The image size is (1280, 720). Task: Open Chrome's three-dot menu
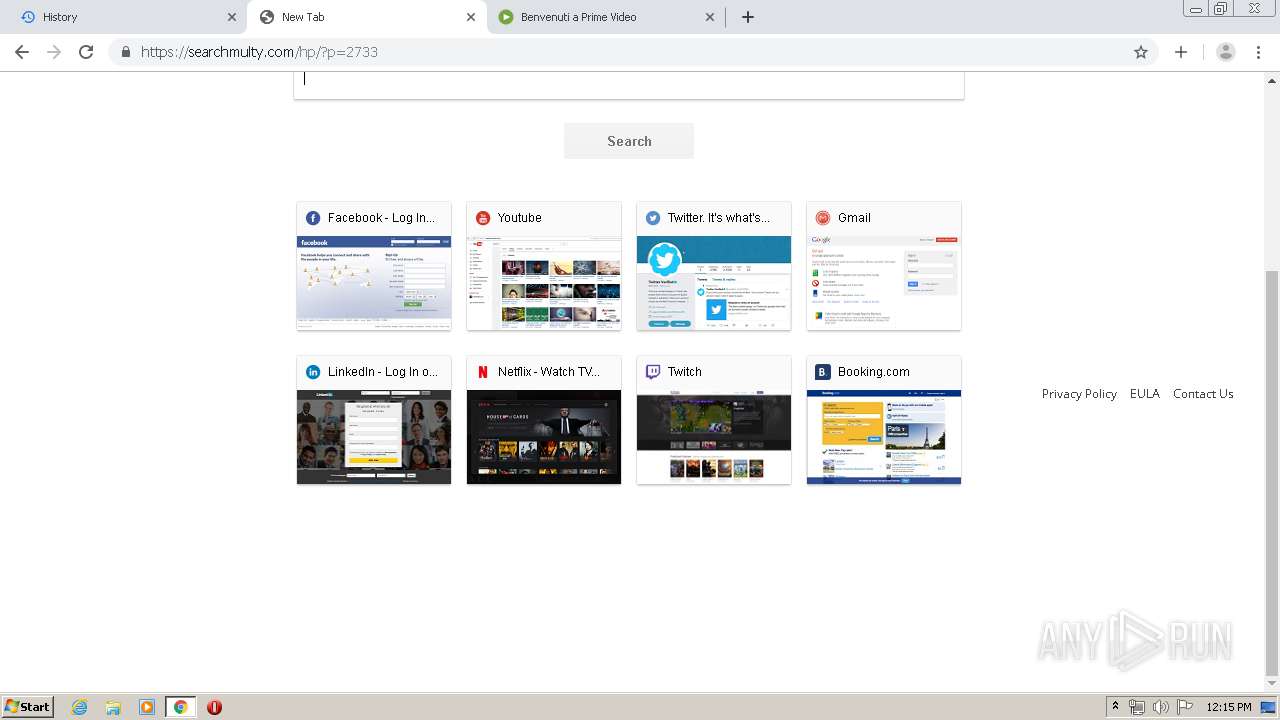pyautogui.click(x=1258, y=52)
